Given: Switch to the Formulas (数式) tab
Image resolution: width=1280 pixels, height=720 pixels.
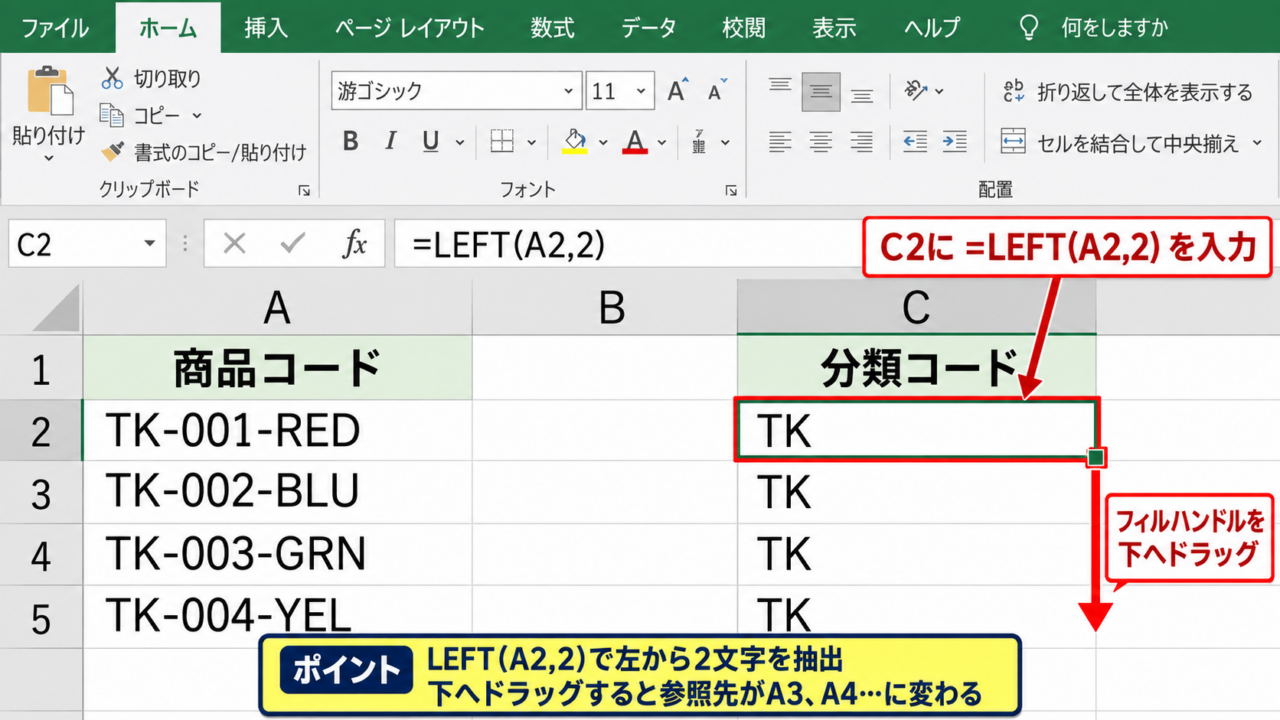Looking at the screenshot, I should pyautogui.click(x=552, y=27).
